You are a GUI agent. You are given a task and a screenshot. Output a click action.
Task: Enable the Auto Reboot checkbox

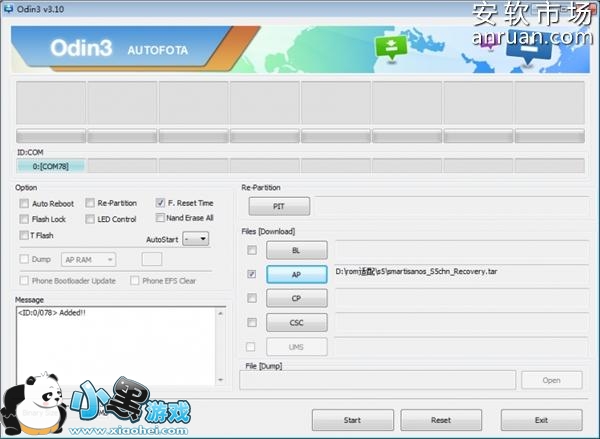point(24,203)
